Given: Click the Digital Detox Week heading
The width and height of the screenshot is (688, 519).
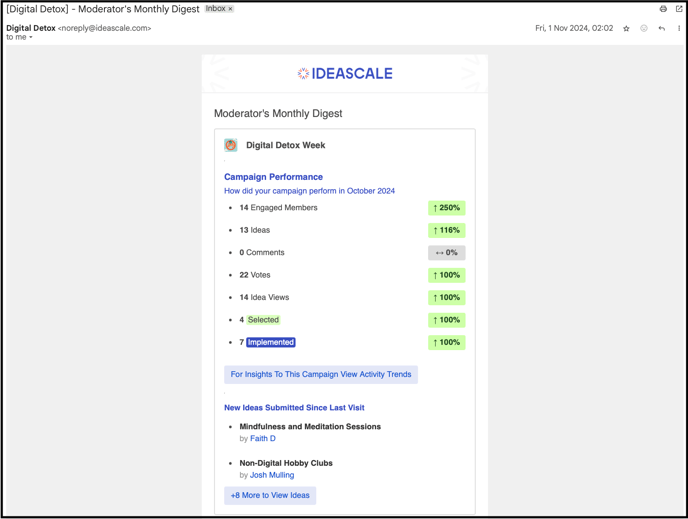Looking at the screenshot, I should point(286,145).
